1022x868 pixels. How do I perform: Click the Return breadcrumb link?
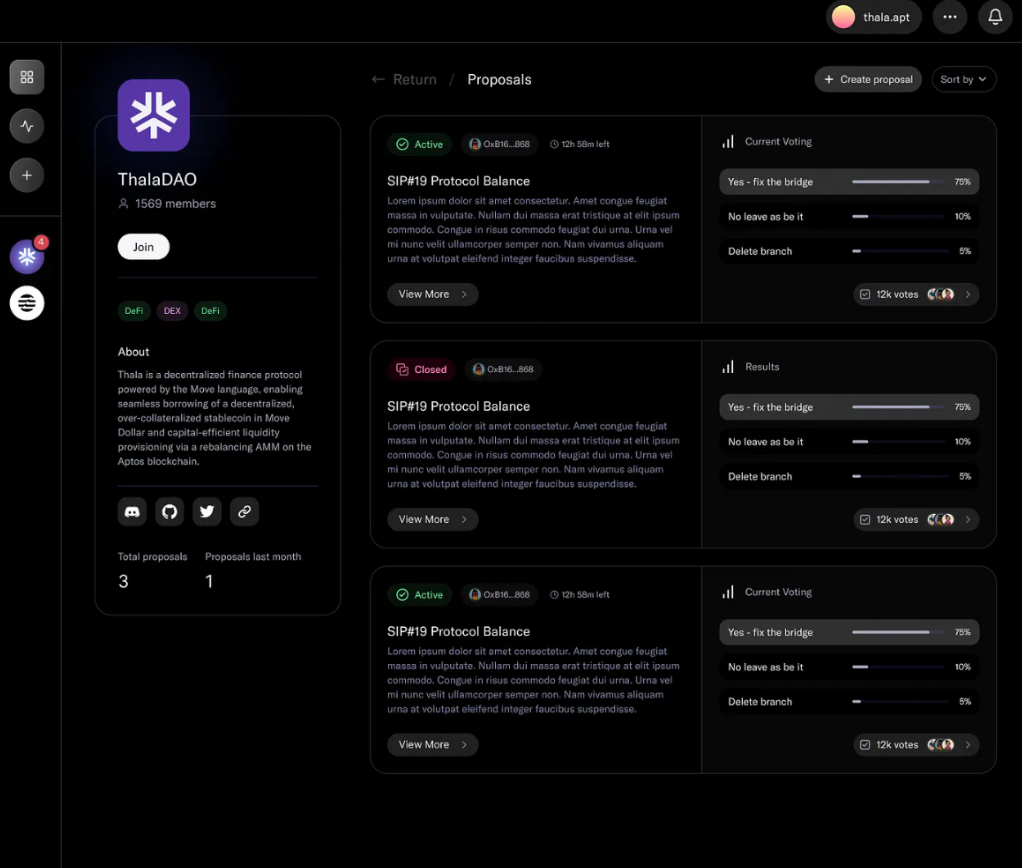click(415, 80)
